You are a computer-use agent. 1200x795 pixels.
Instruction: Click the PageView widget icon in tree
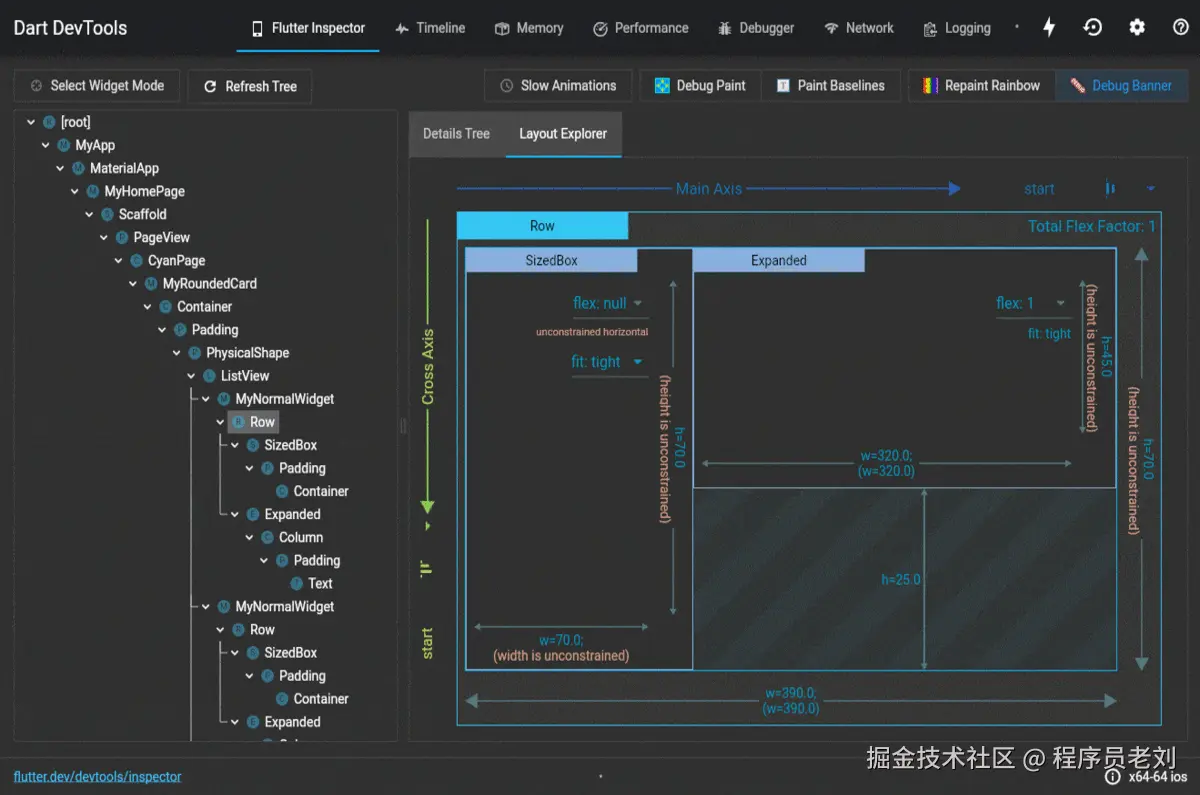tap(122, 237)
